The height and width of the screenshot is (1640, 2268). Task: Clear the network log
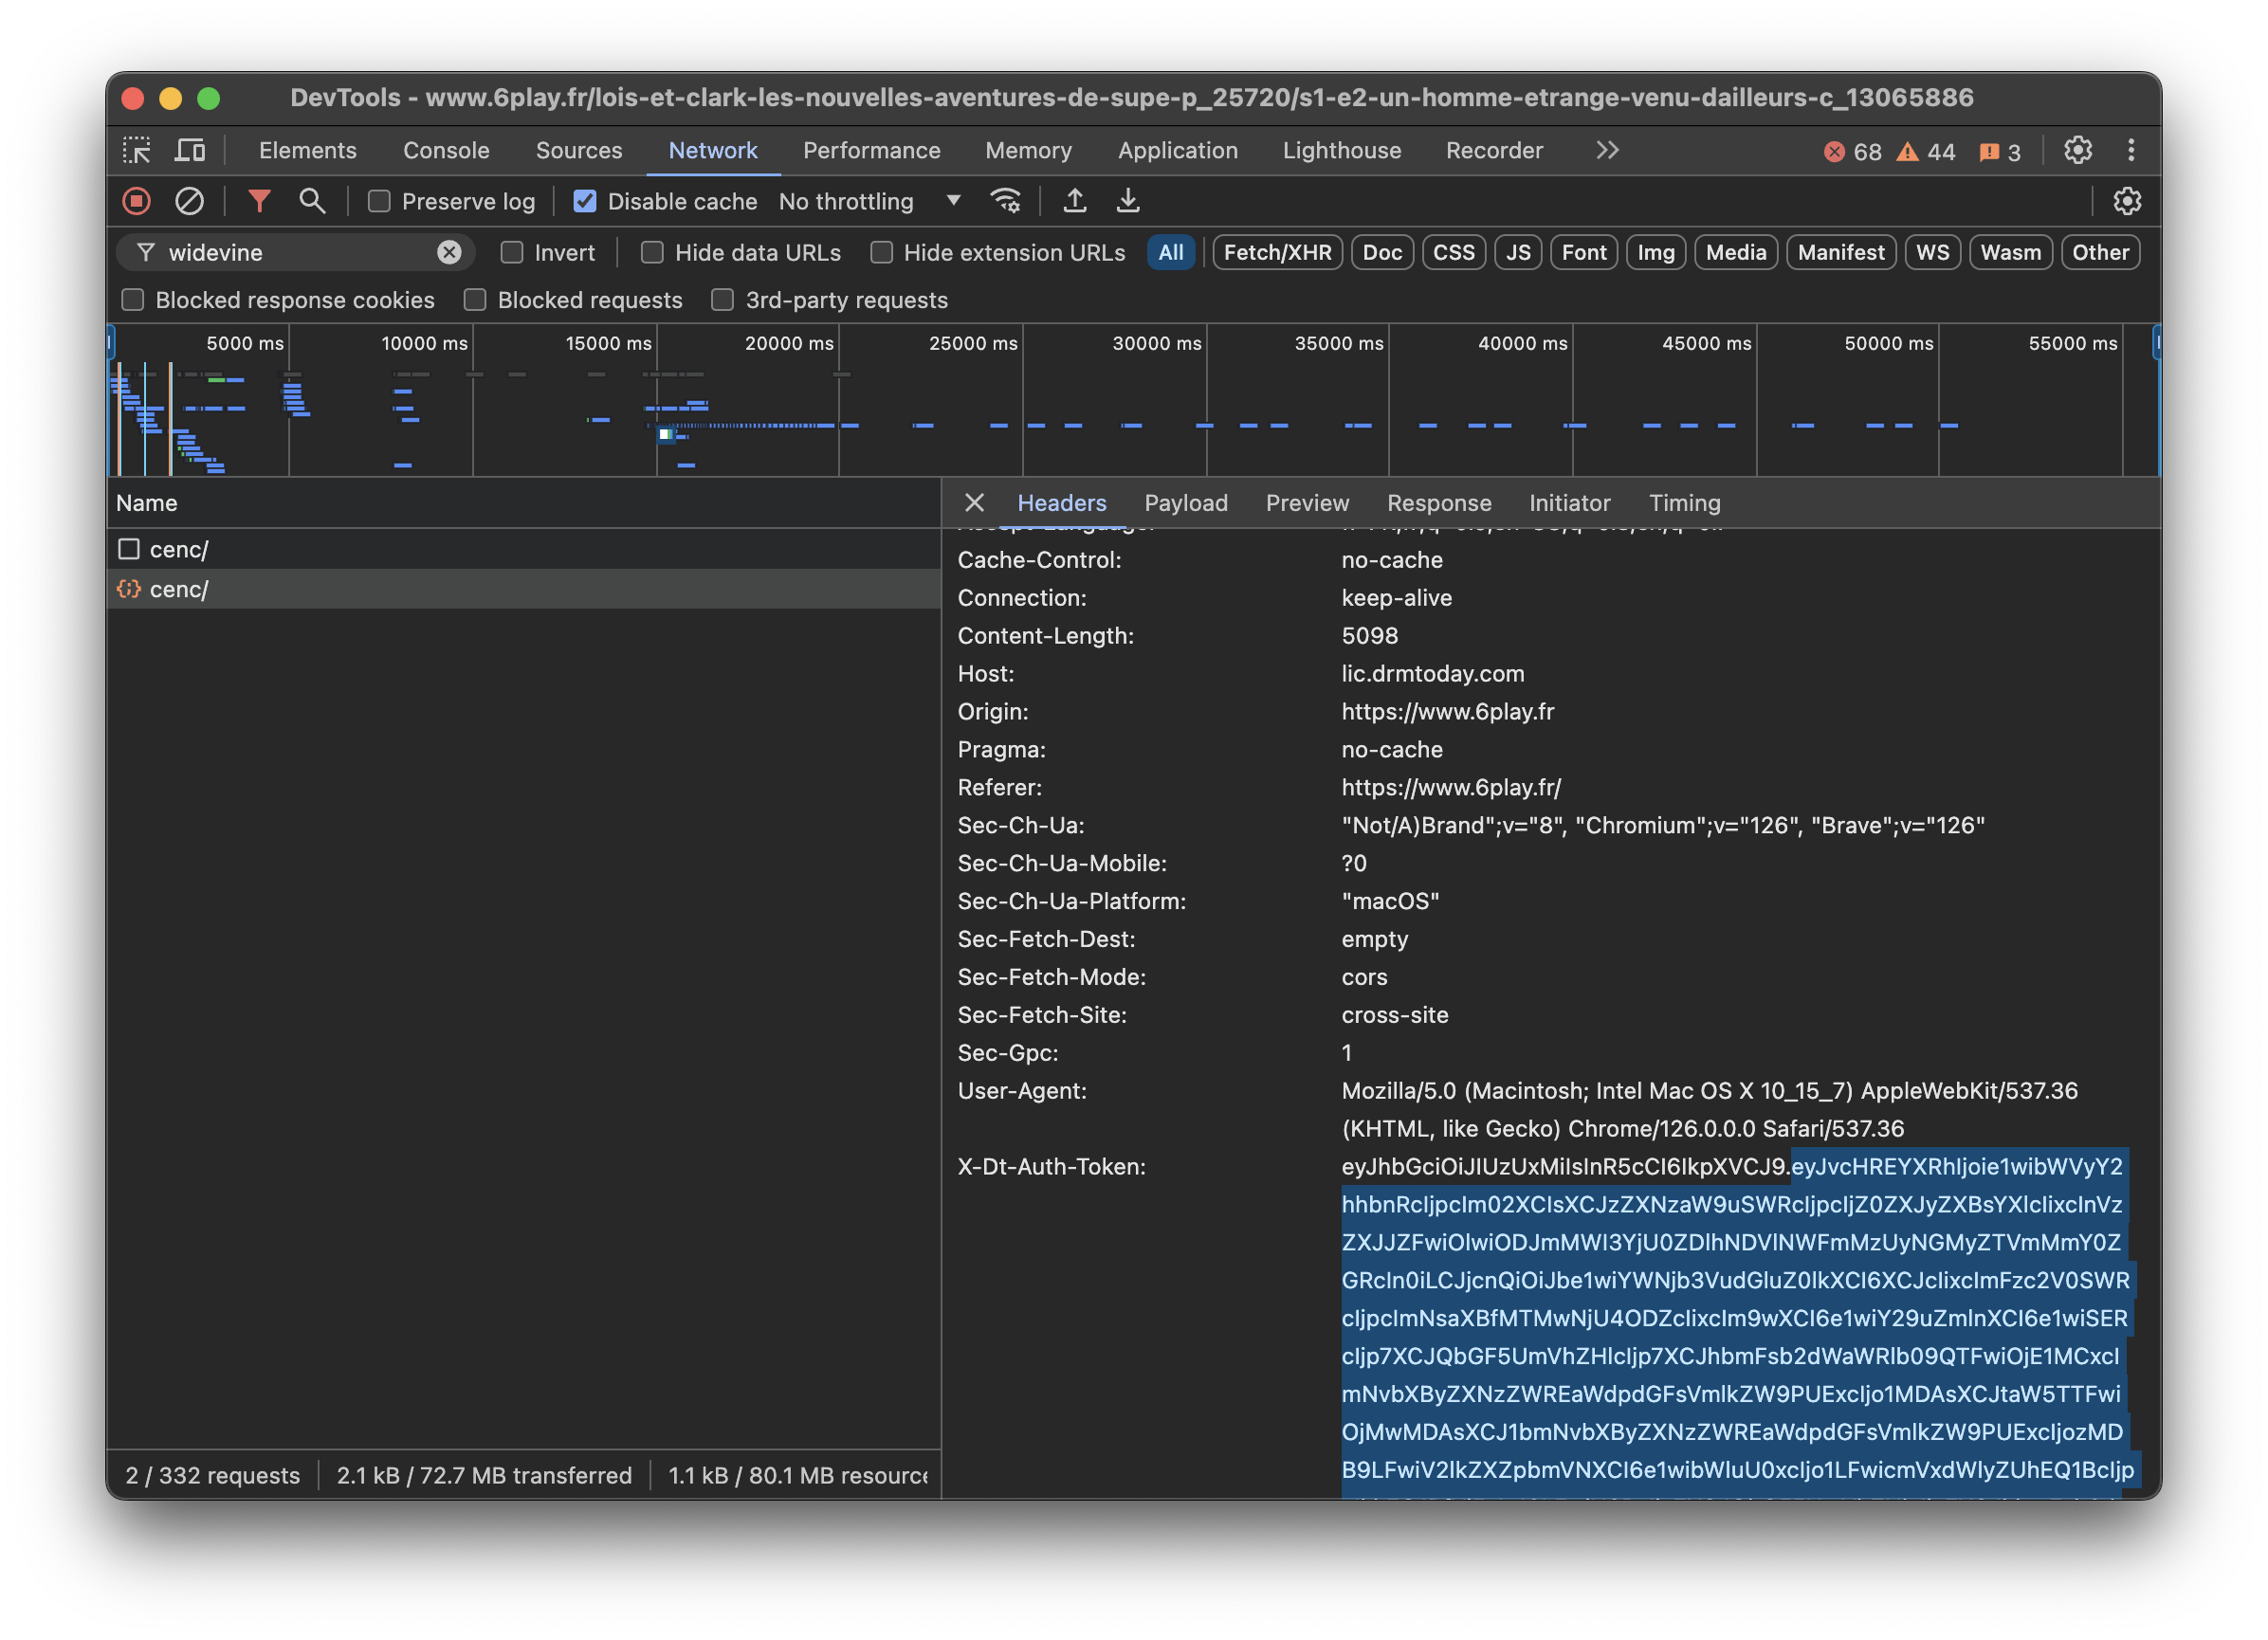tap(189, 201)
